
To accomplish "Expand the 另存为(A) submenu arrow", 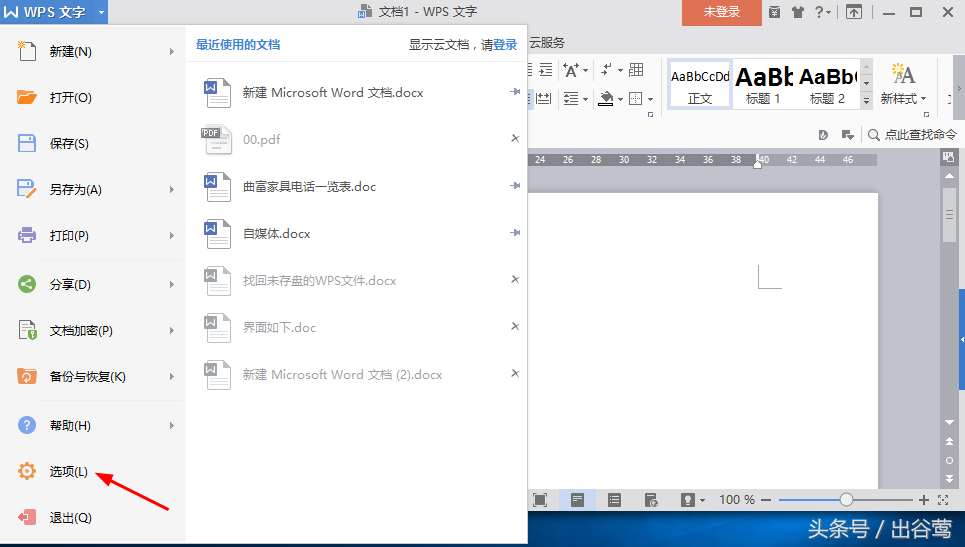I will coord(172,190).
